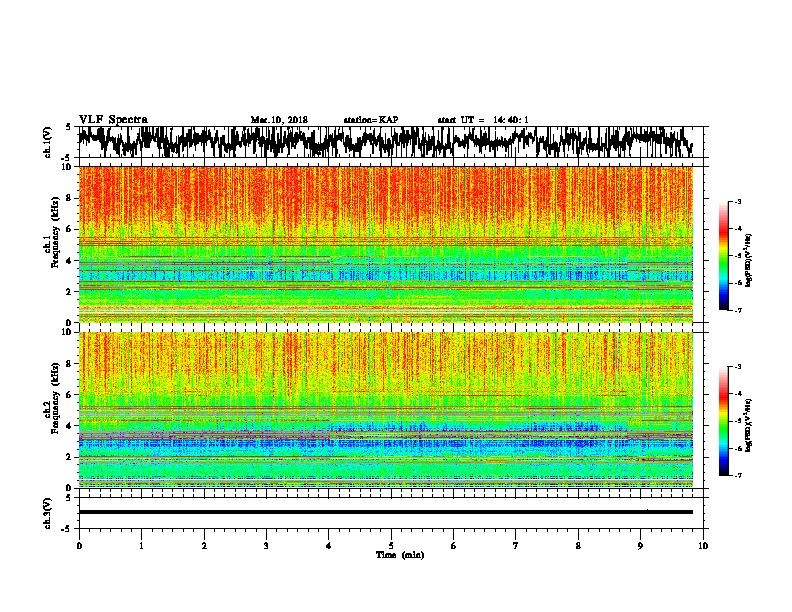Click the ch.1 waveform trace panel
792x612 pixels.
[390, 142]
